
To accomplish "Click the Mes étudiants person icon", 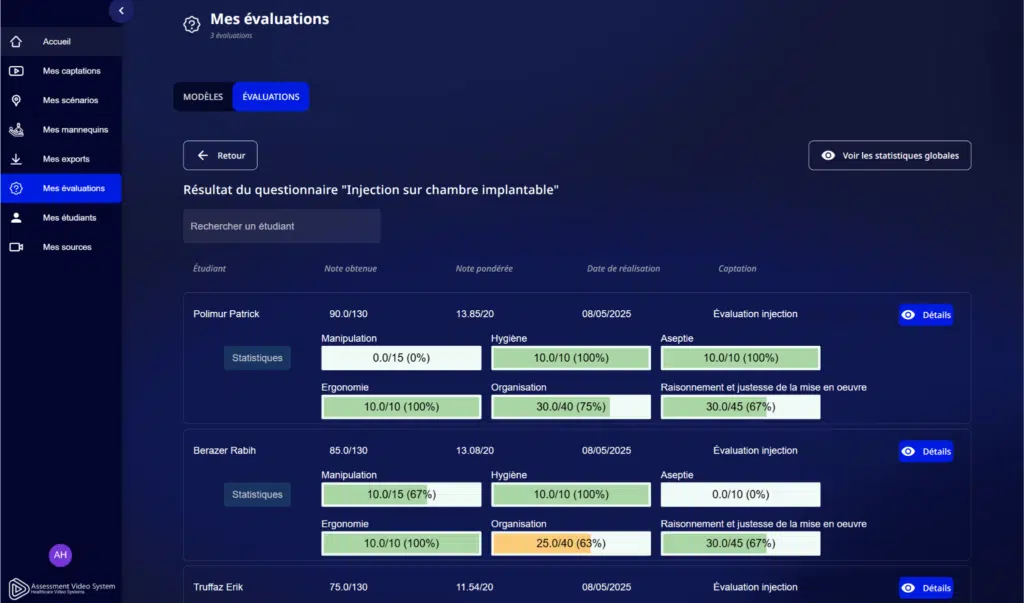I will 16,218.
